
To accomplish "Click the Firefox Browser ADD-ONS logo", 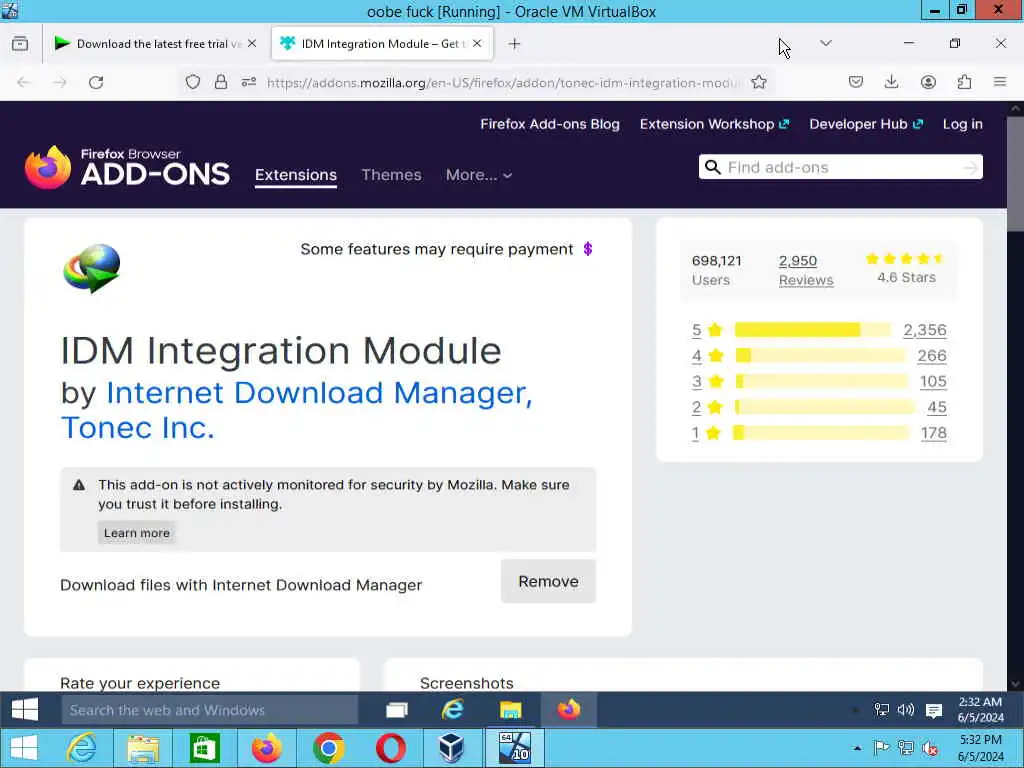I will coord(127,168).
